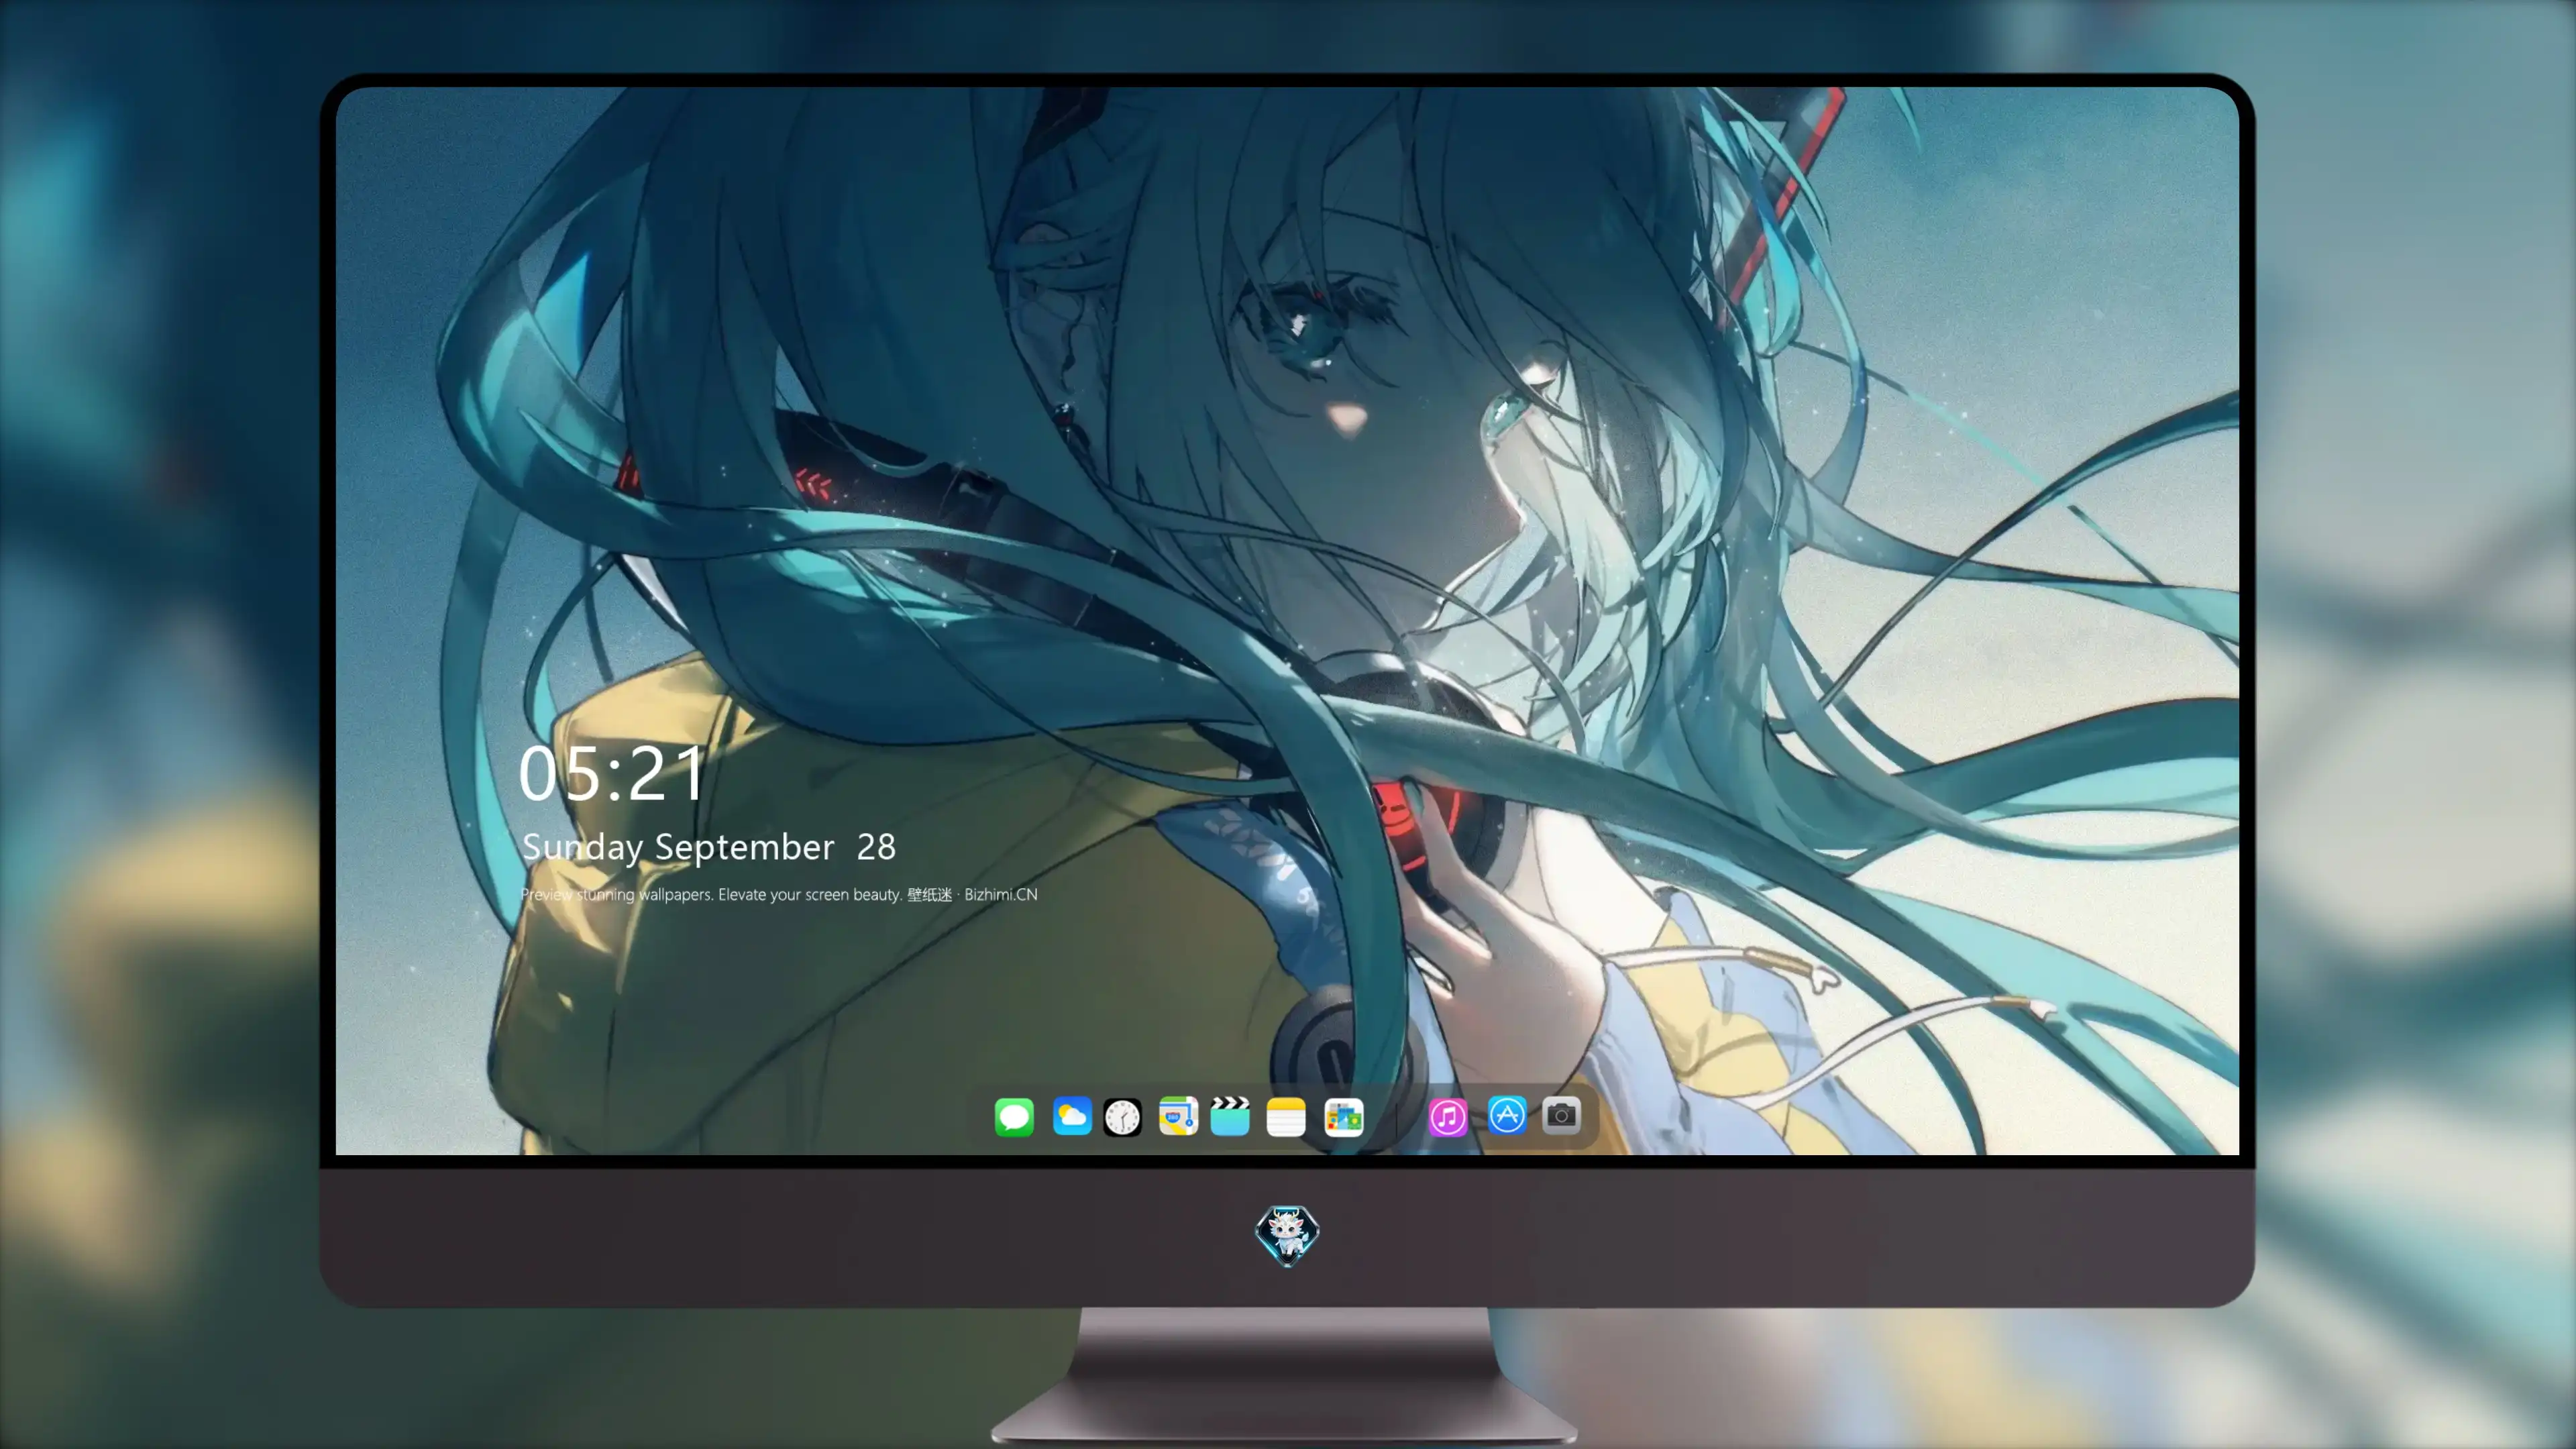
Task: Launch the Videos clapperboard app
Action: click(x=1230, y=1116)
